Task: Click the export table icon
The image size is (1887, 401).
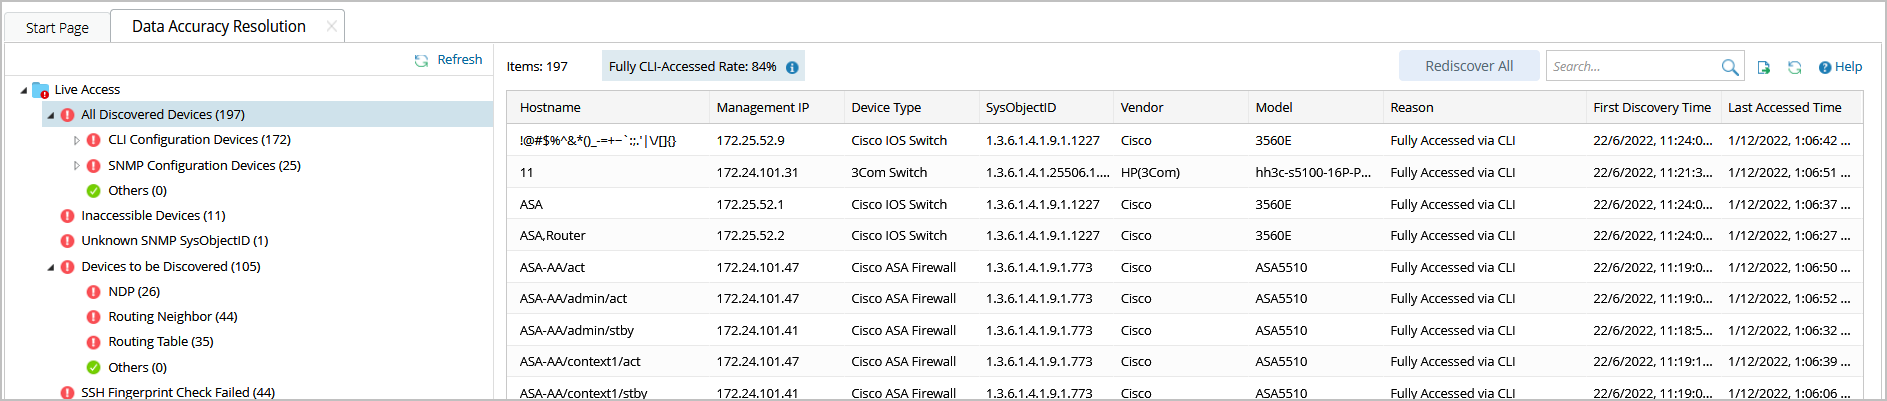Action: [1764, 67]
